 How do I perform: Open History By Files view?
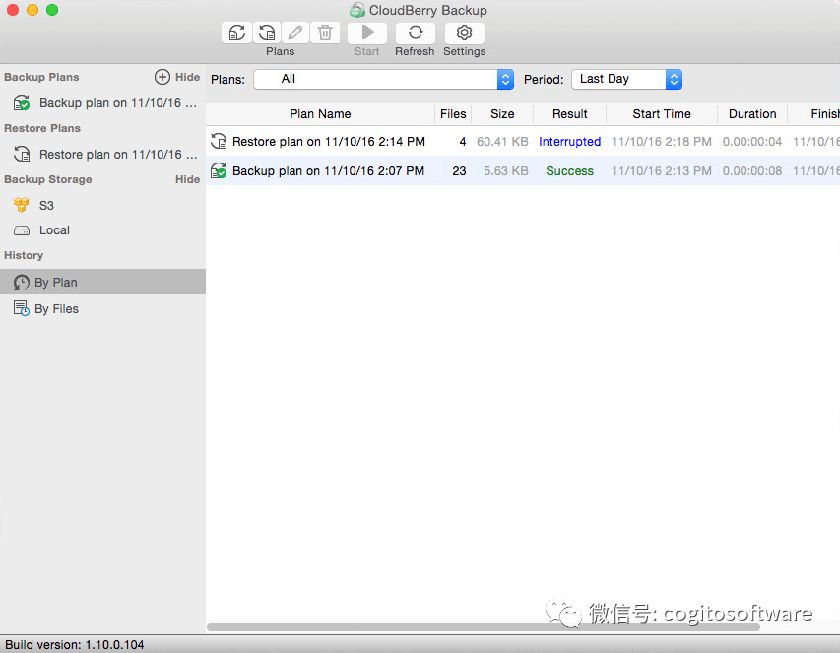click(x=103, y=309)
